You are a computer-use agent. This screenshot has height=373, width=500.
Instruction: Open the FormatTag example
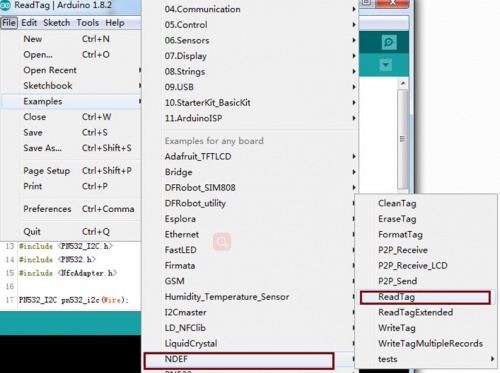(x=426, y=235)
